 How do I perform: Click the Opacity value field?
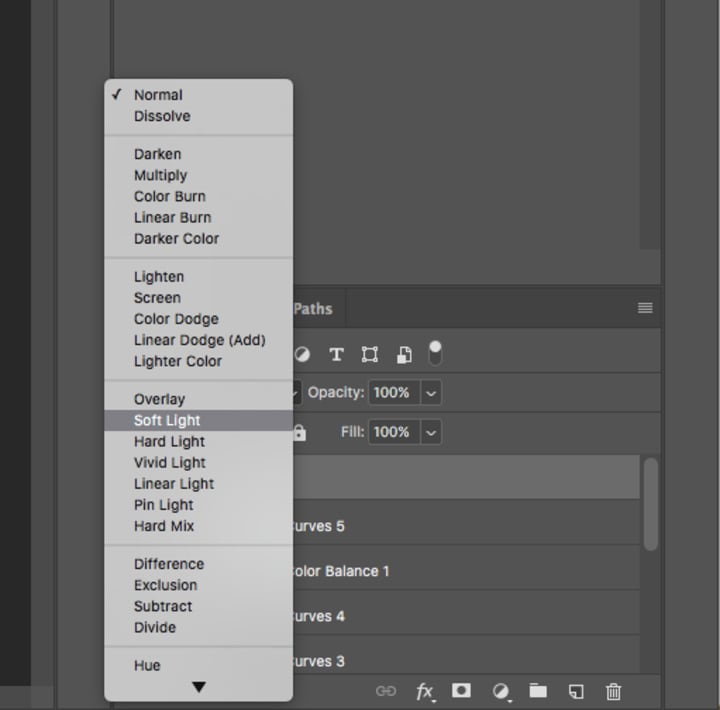[394, 393]
